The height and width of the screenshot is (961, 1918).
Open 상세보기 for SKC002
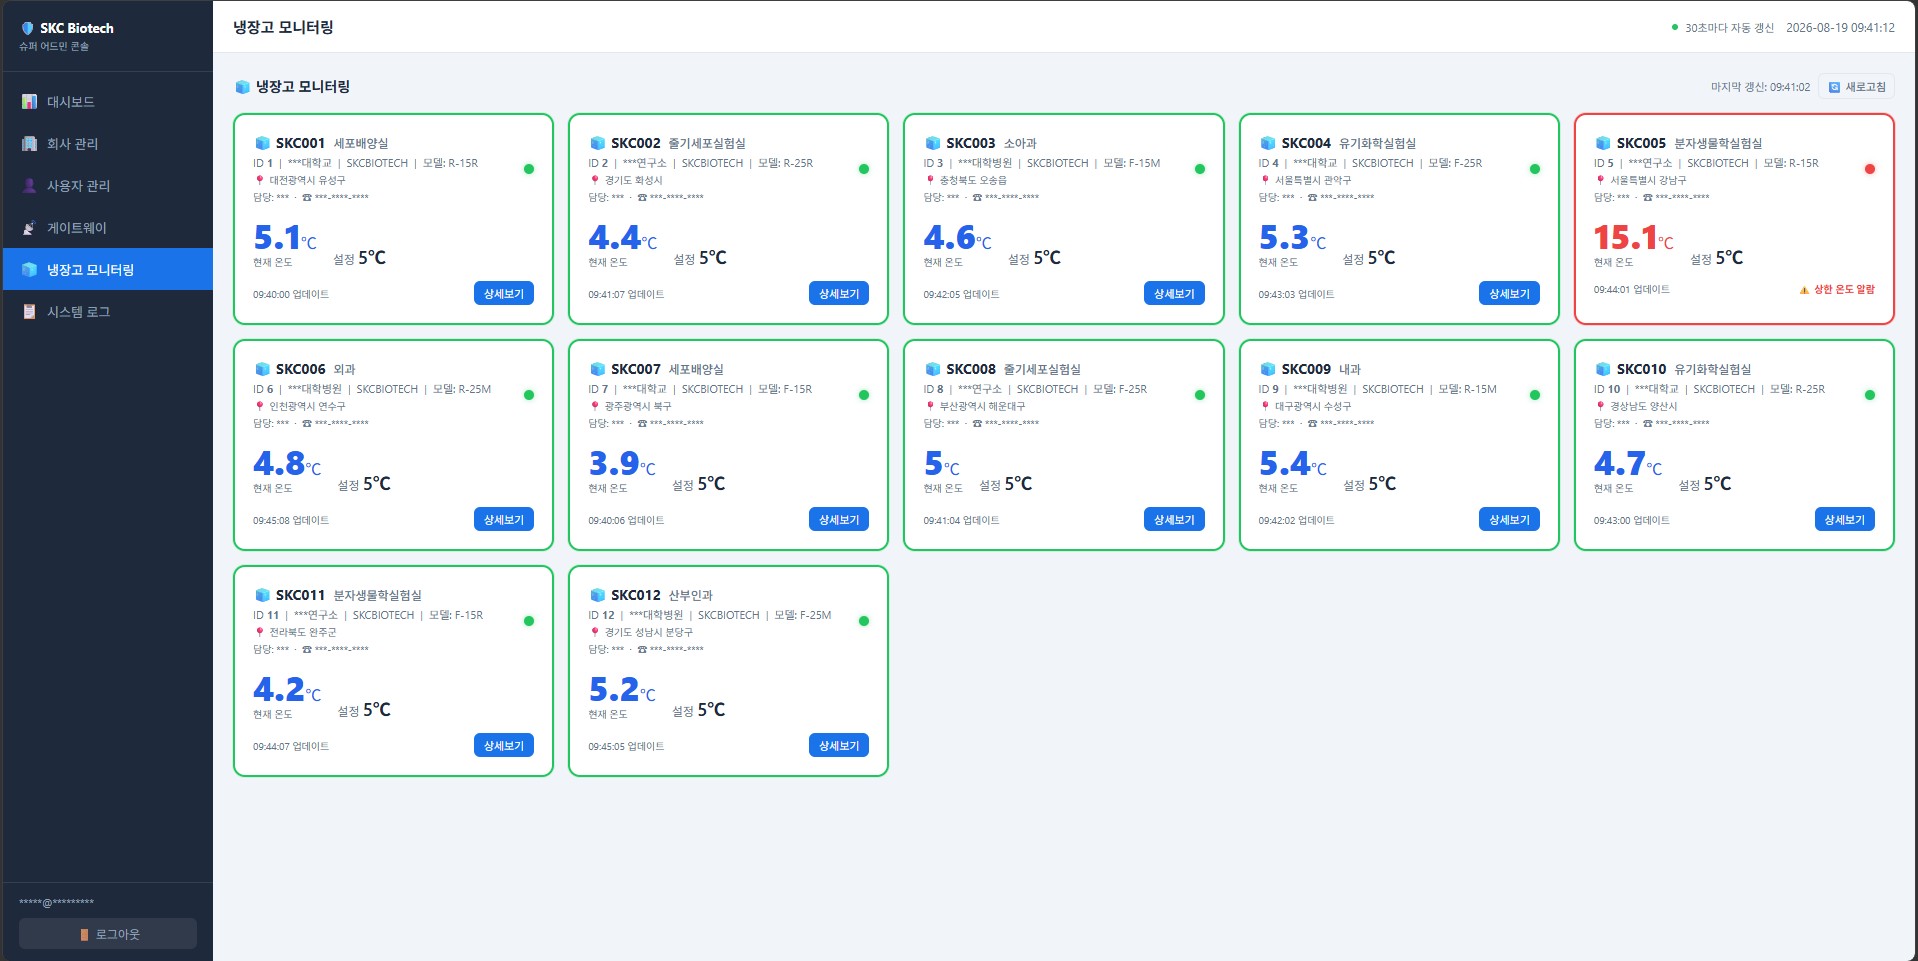tap(838, 294)
